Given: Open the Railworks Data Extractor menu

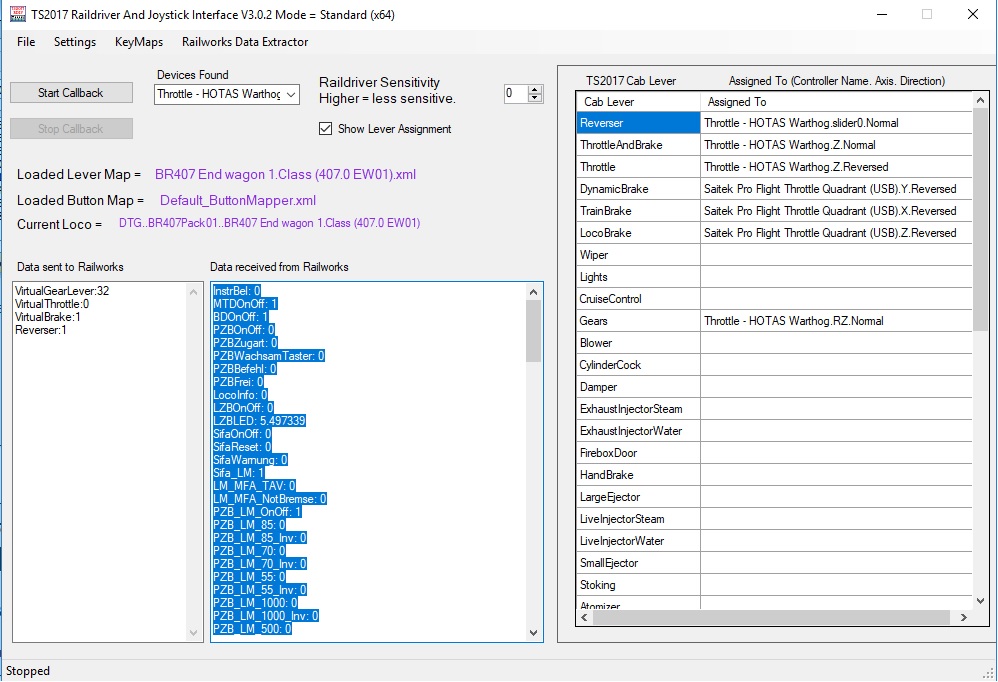Looking at the screenshot, I should 245,42.
